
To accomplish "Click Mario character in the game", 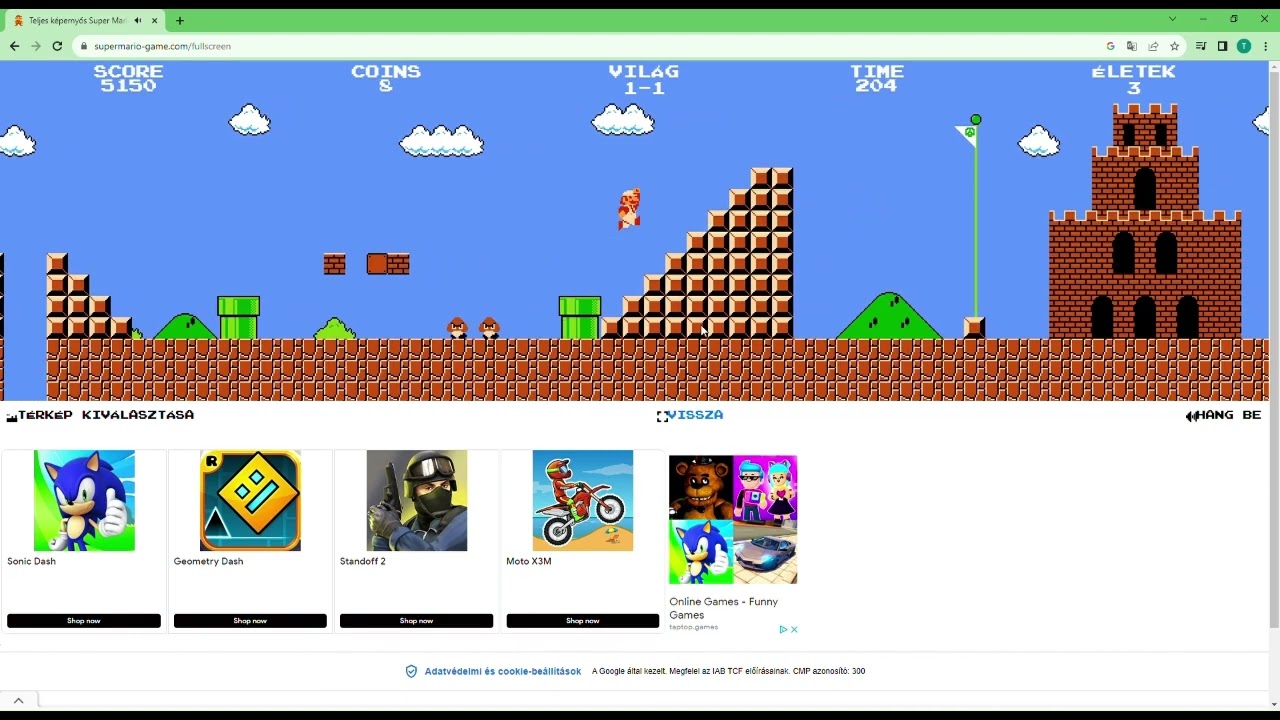I will [x=629, y=208].
